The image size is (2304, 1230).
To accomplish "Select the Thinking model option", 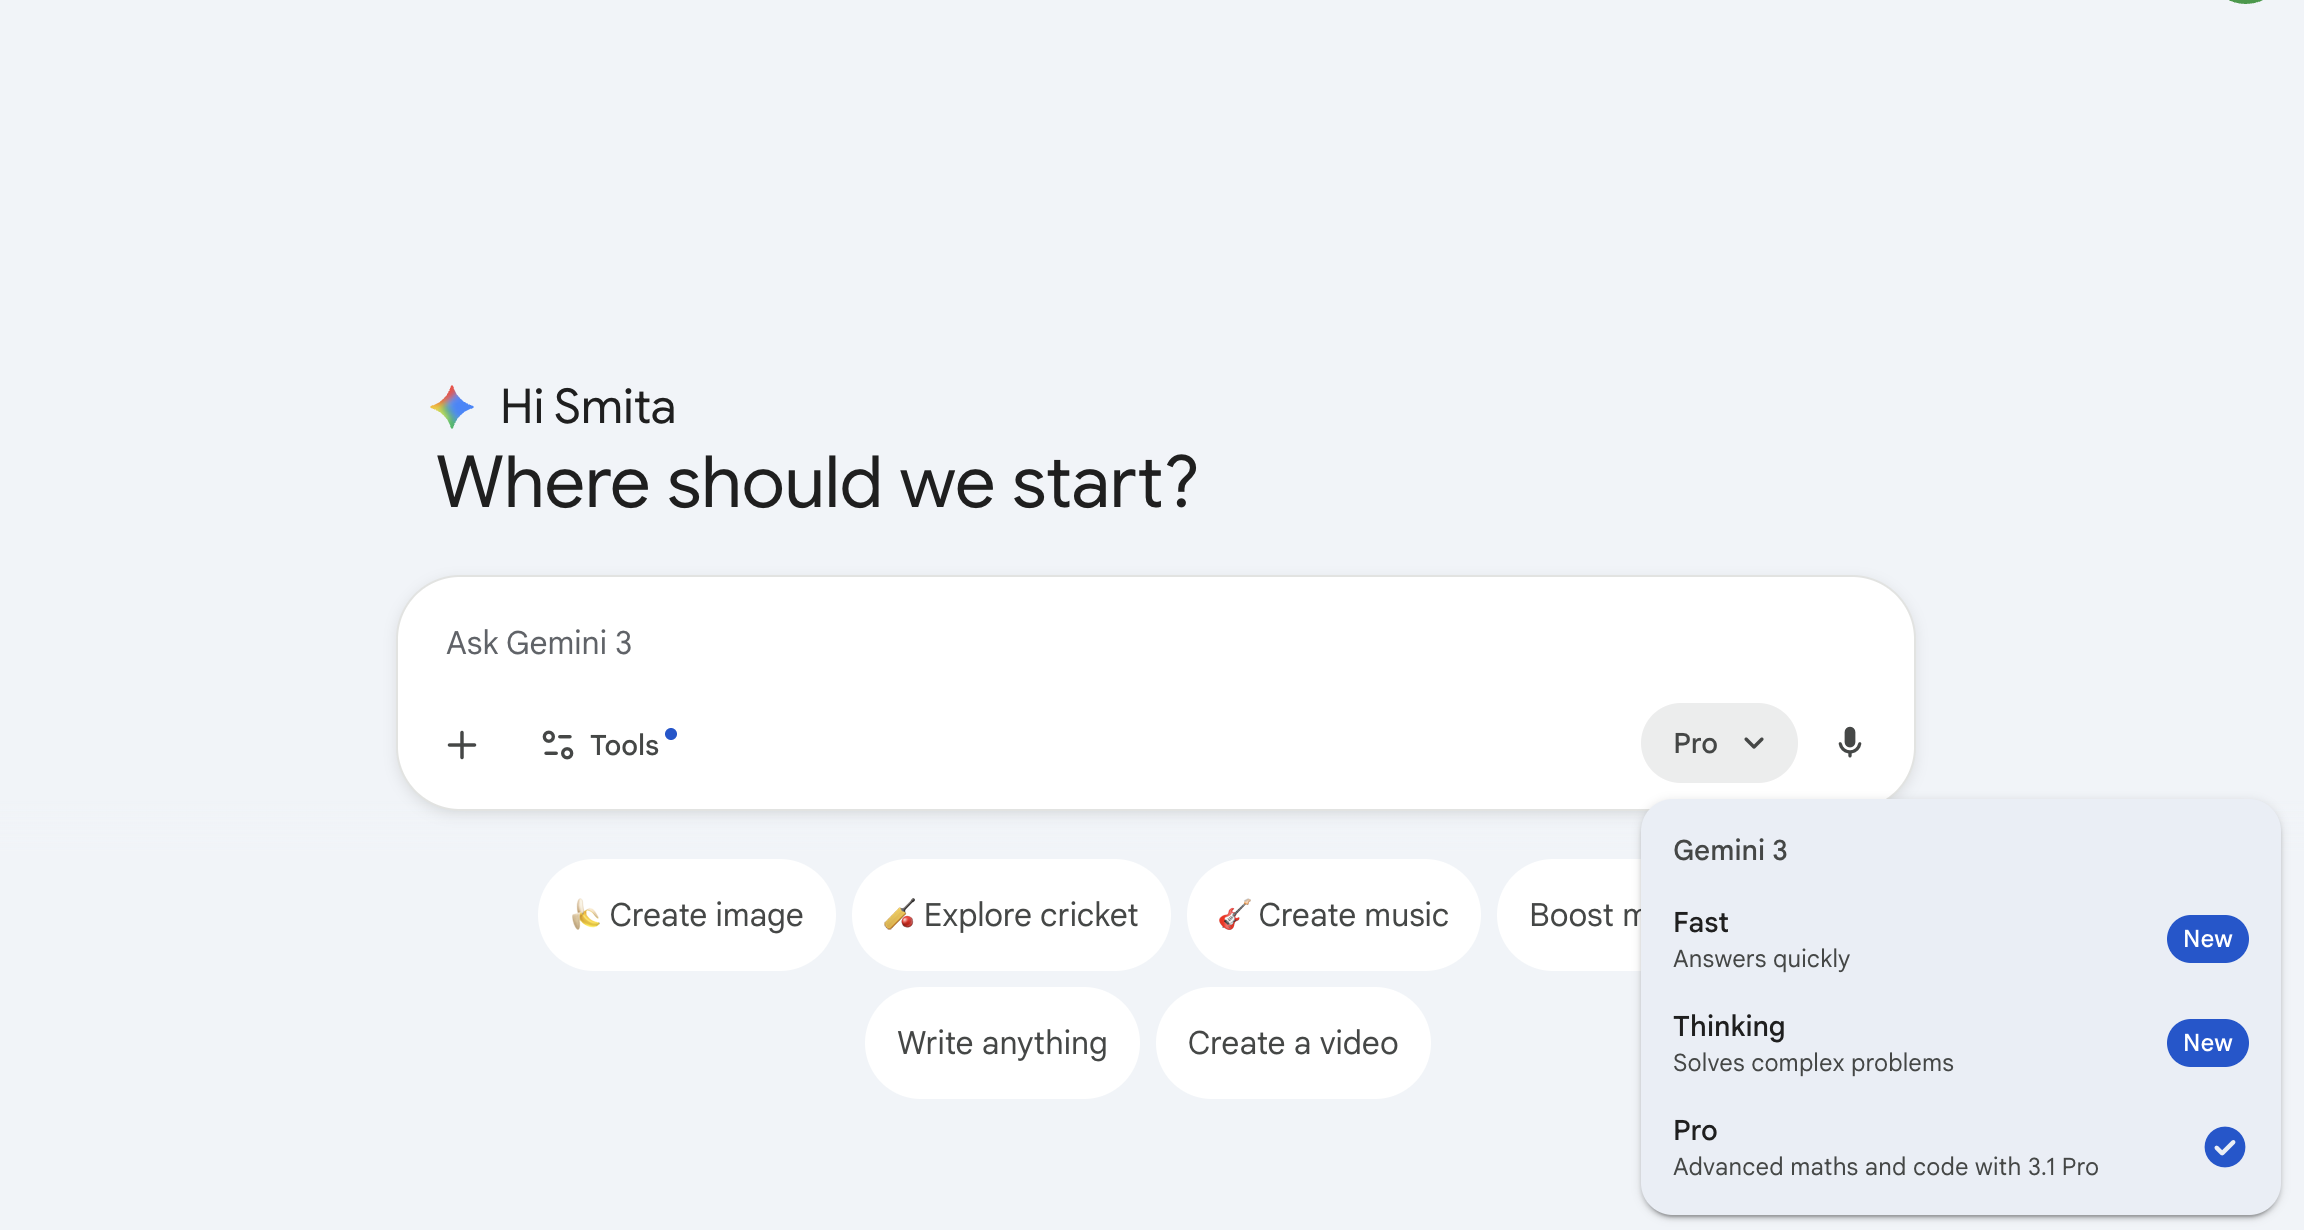I will tap(1960, 1043).
